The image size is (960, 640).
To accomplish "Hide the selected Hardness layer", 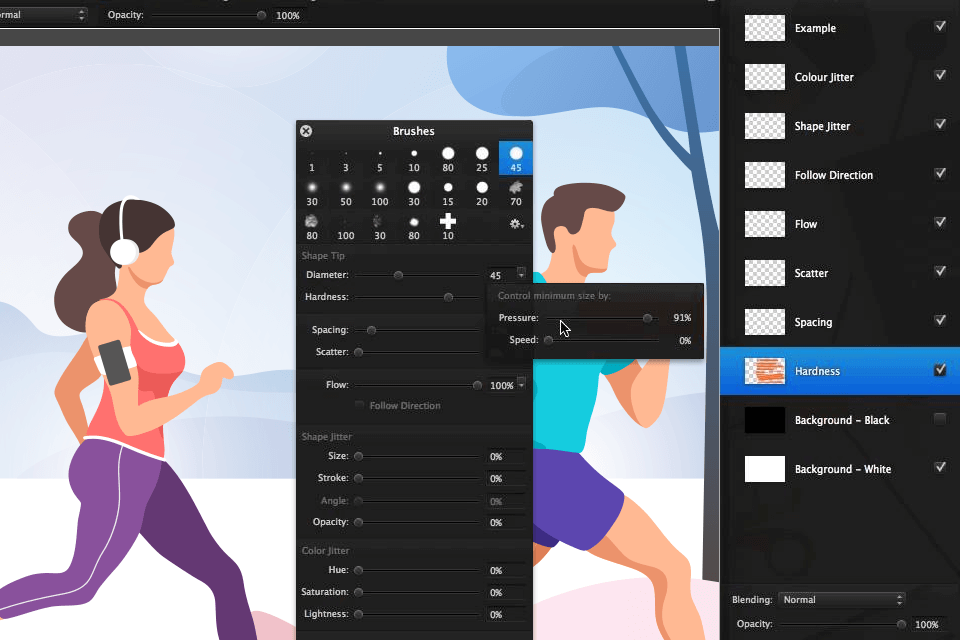I will [x=940, y=370].
